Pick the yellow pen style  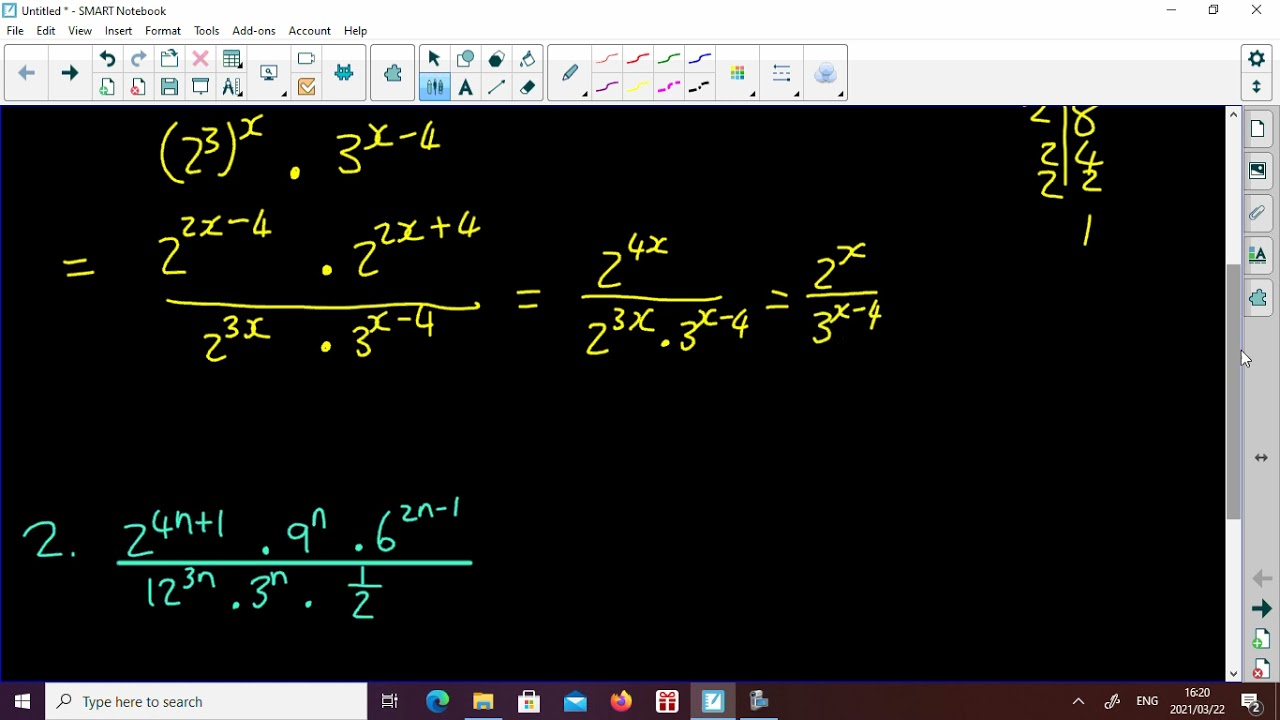638,87
